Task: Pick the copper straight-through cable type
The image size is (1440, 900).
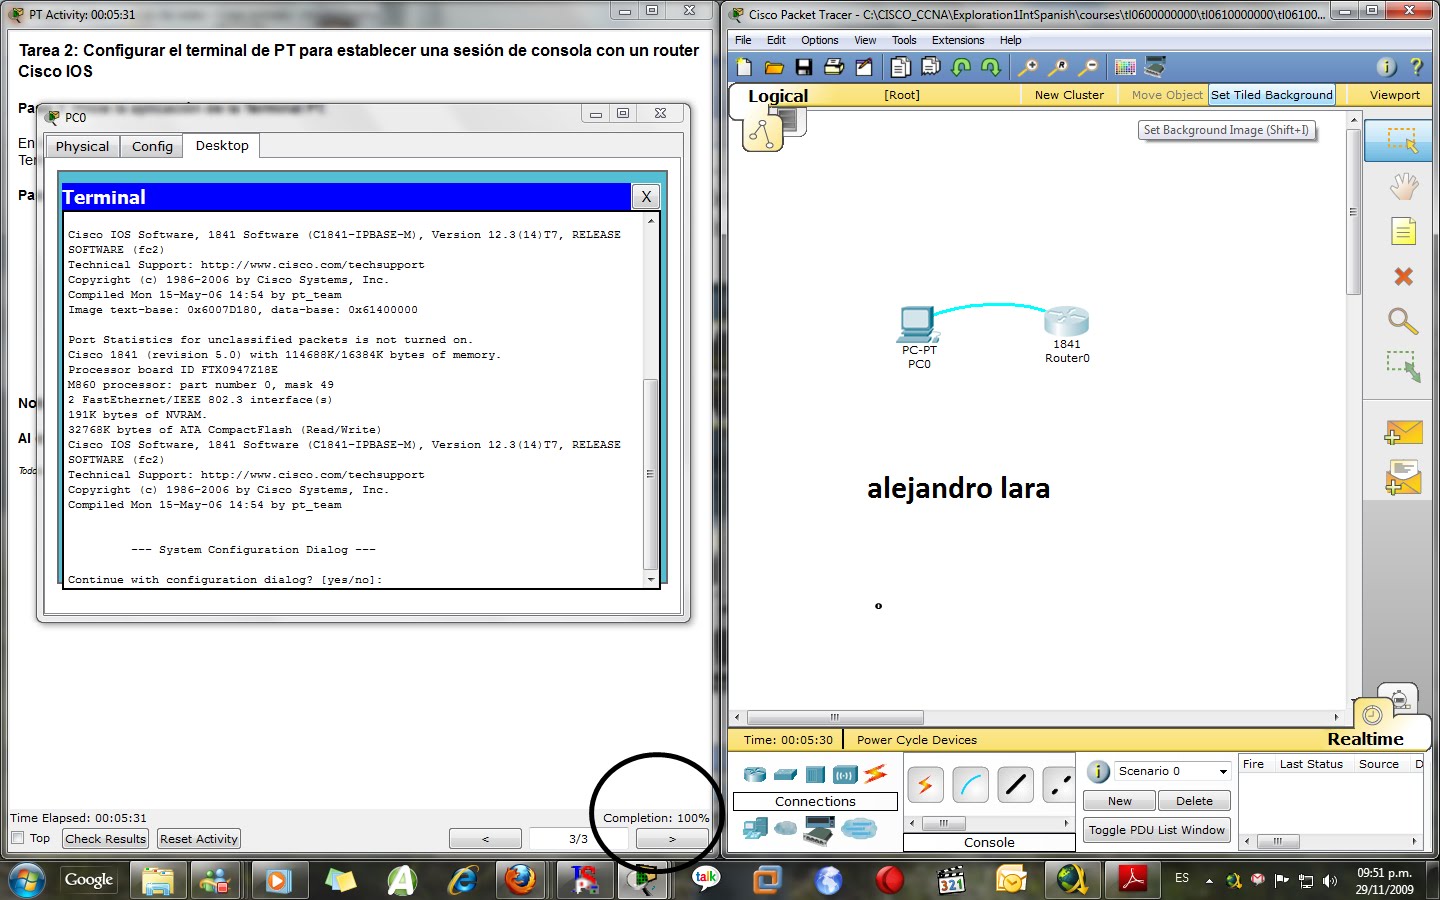Action: pyautogui.click(x=1015, y=785)
